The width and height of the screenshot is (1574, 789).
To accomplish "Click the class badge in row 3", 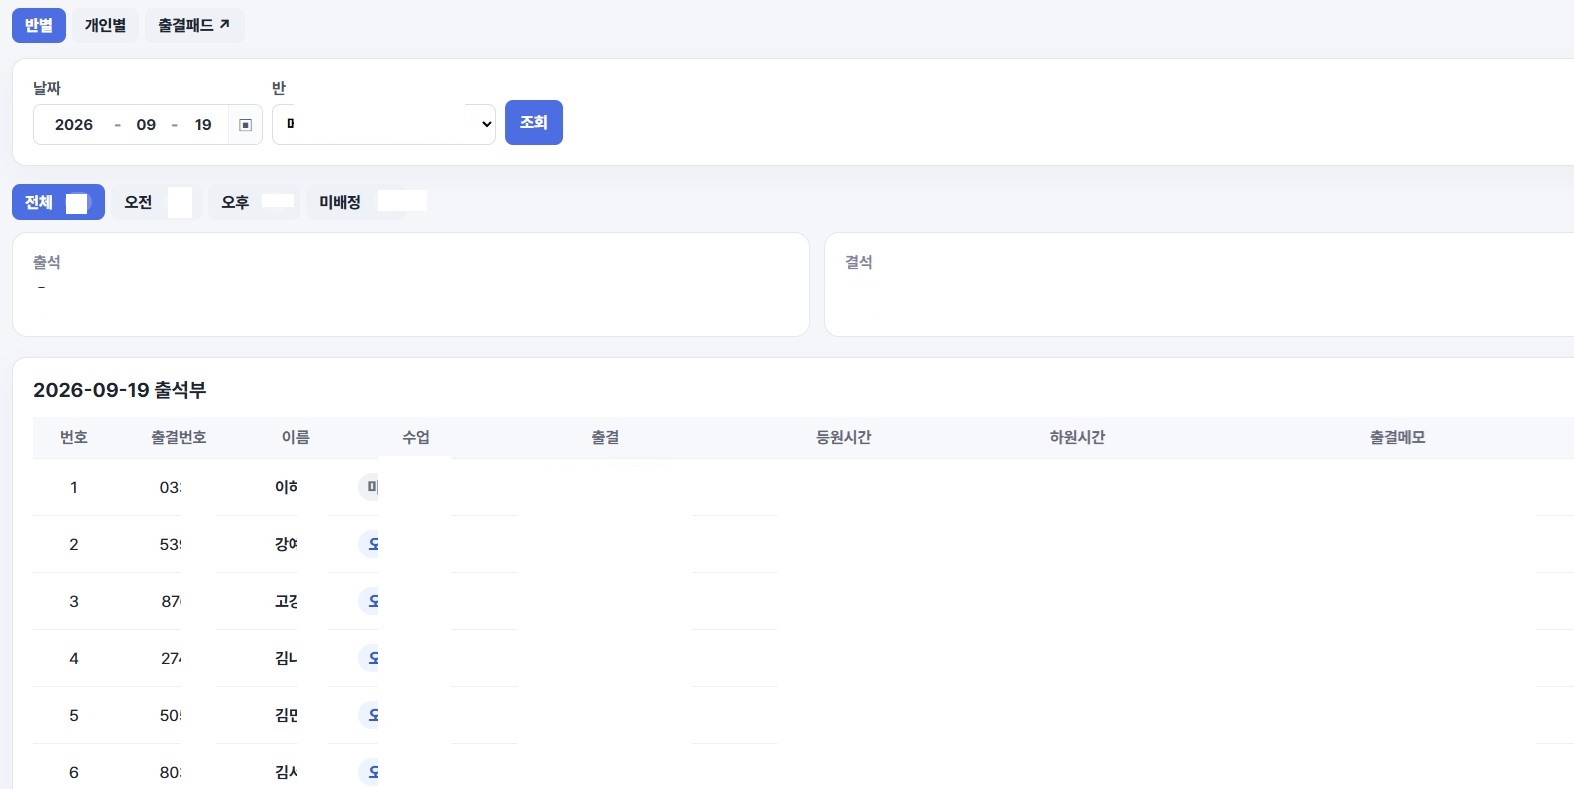I will pyautogui.click(x=369, y=601).
